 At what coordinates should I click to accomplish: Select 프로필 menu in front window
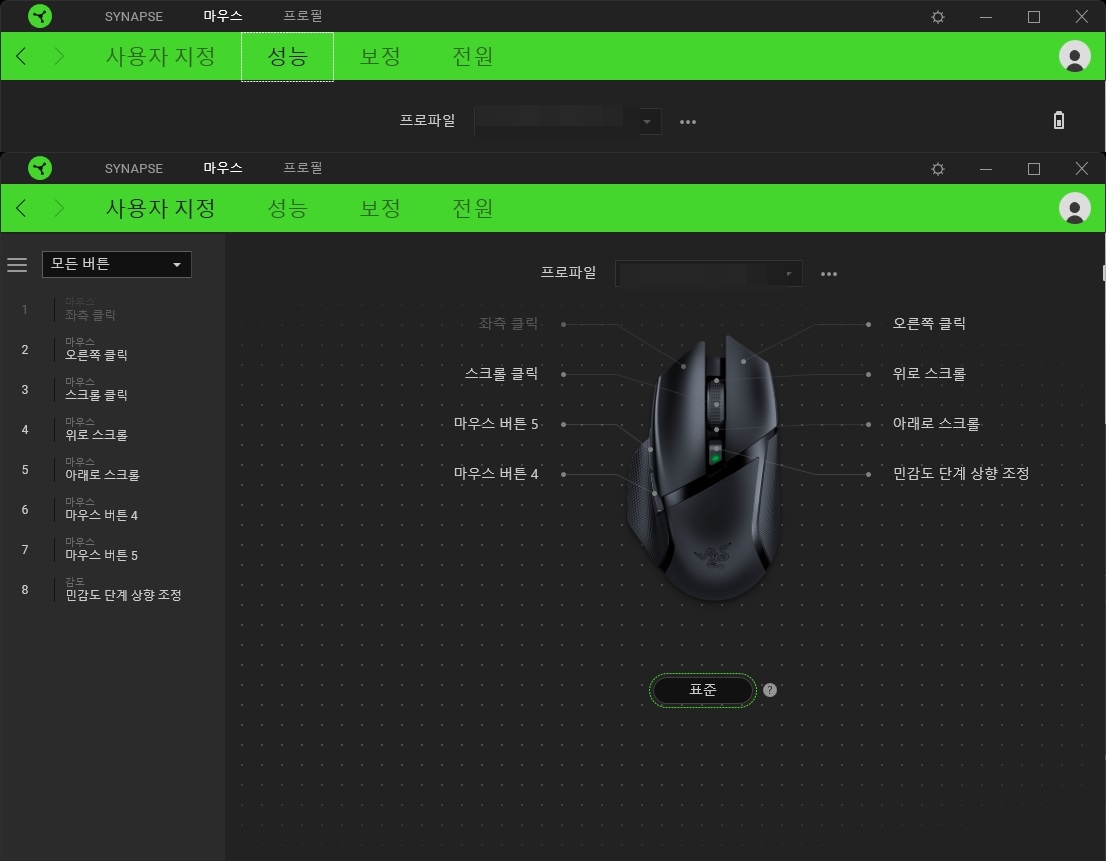[x=303, y=168]
